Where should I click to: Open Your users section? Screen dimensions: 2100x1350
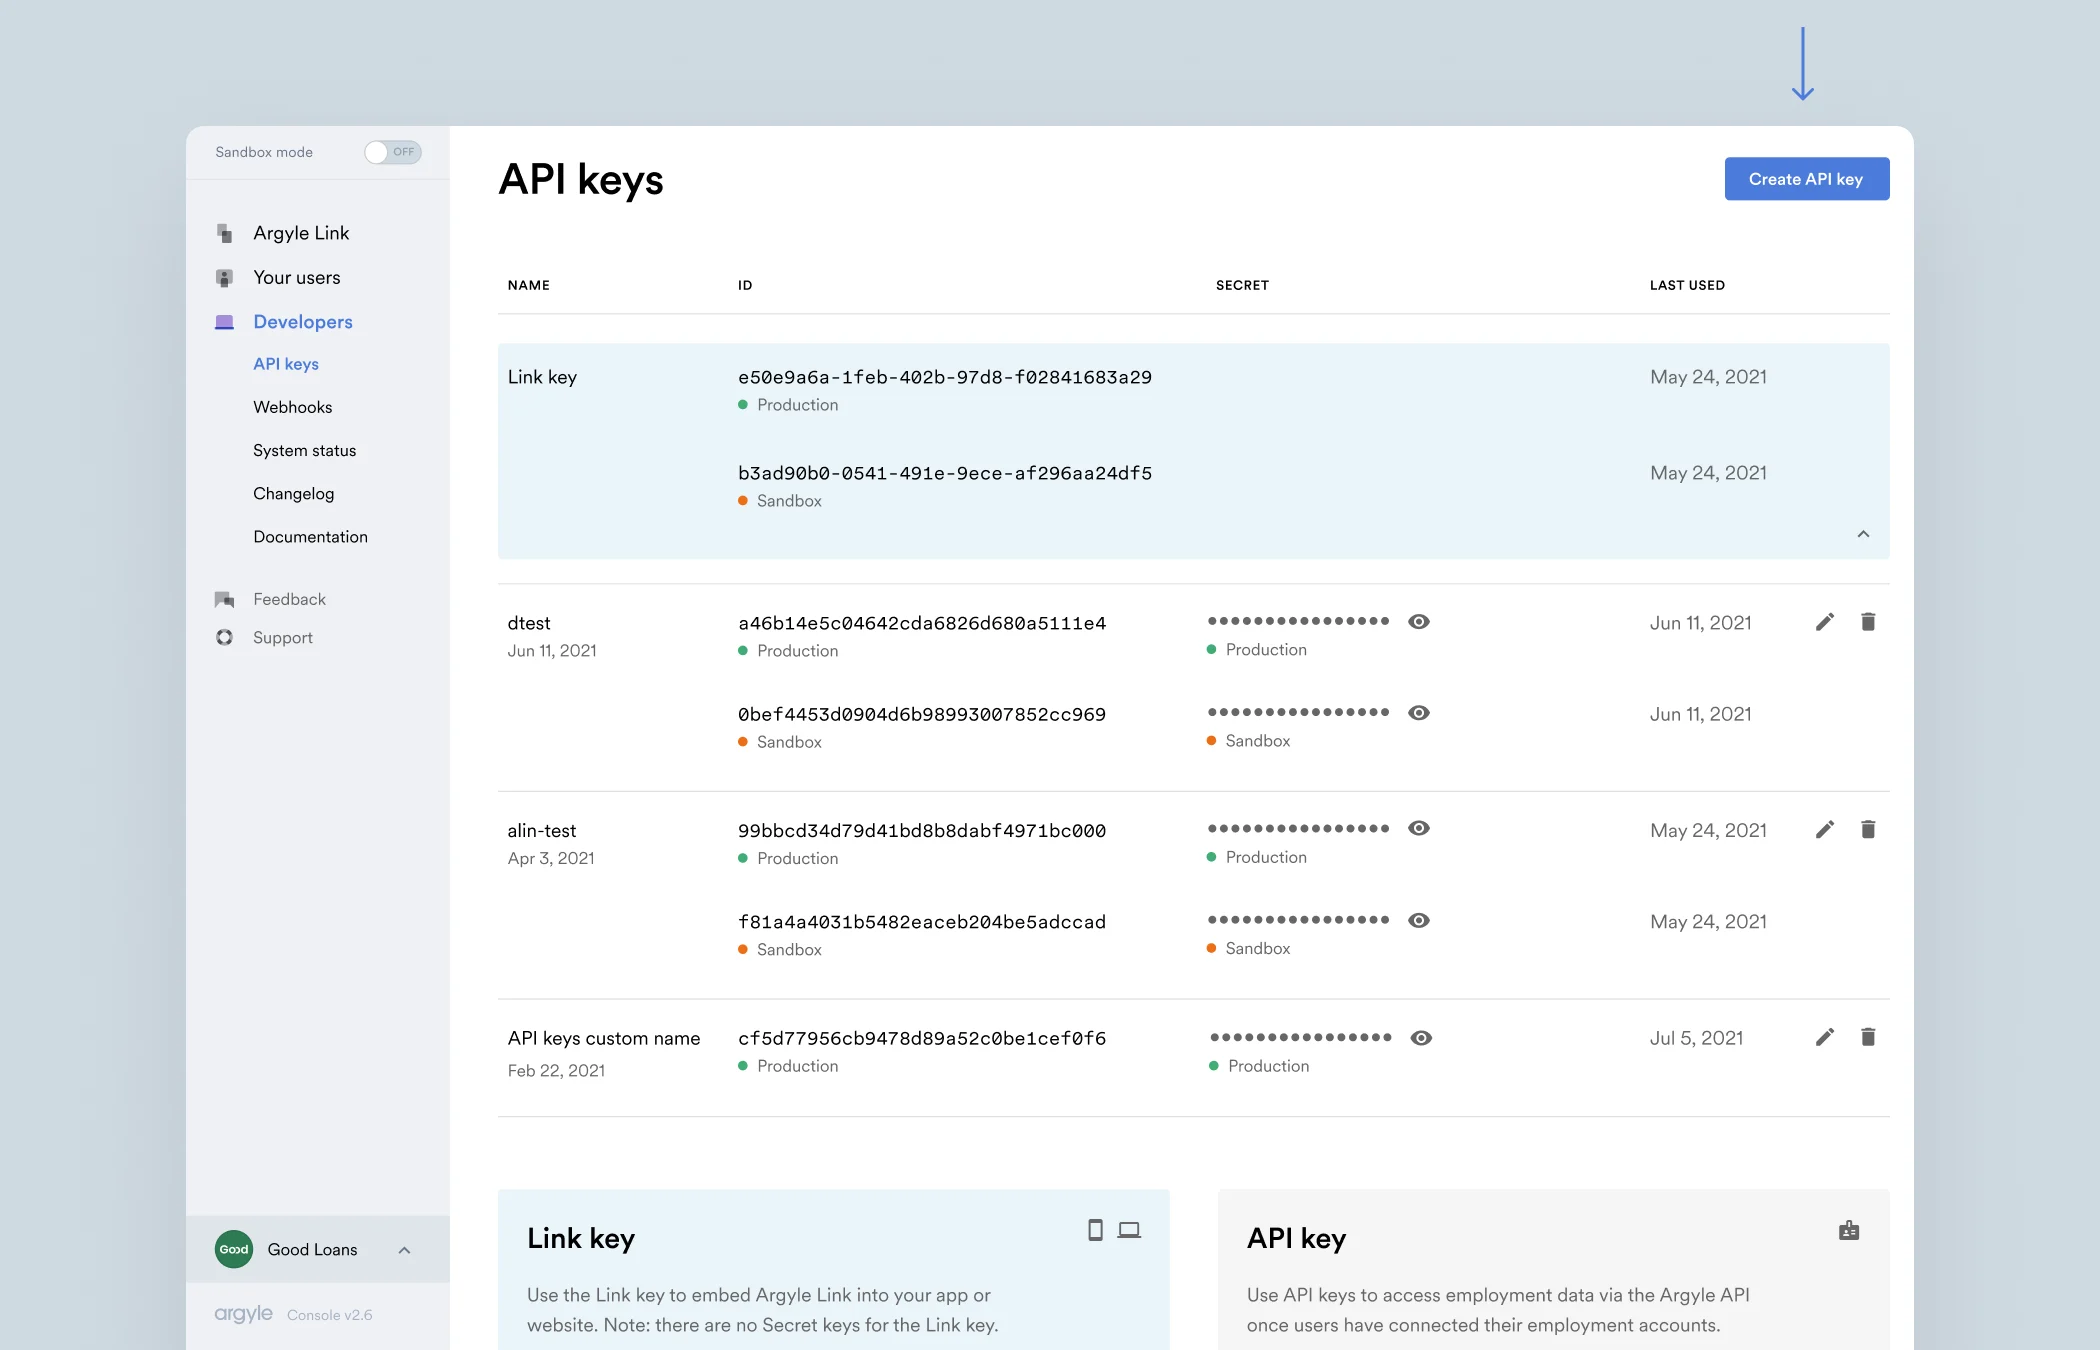(296, 277)
